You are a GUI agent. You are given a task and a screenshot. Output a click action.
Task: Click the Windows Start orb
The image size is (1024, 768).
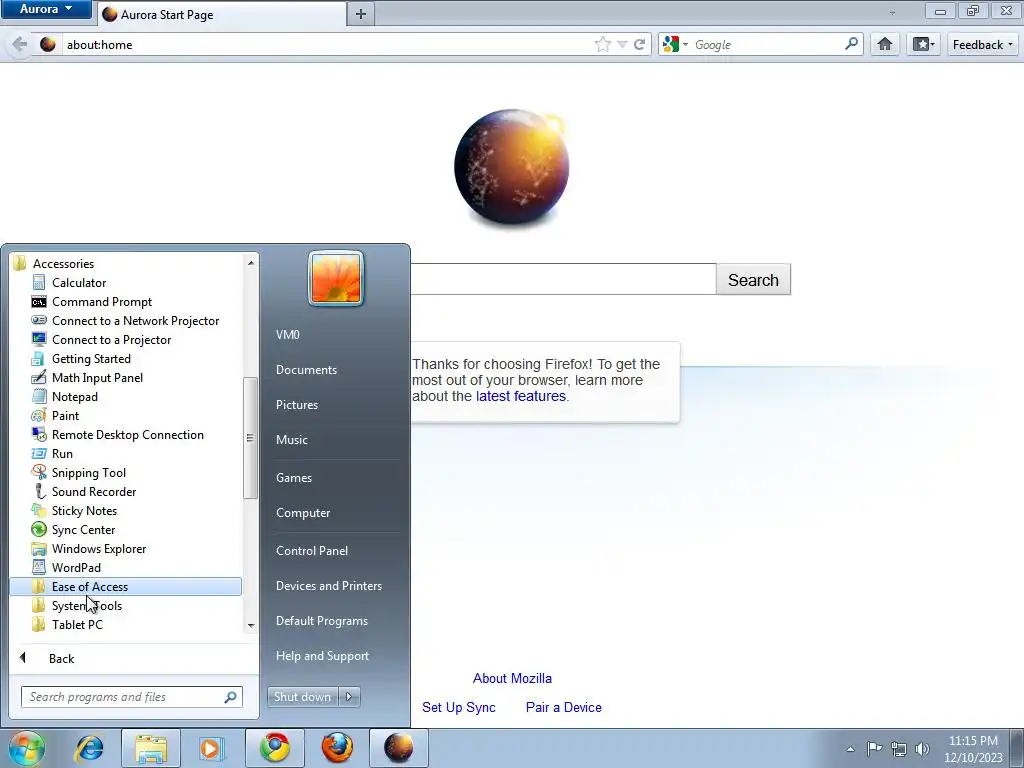27,748
